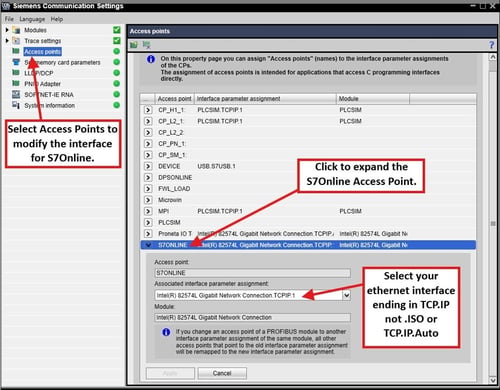Toggle the green checkbox beside Modules
This screenshot has height=390, width=500.
(117, 30)
